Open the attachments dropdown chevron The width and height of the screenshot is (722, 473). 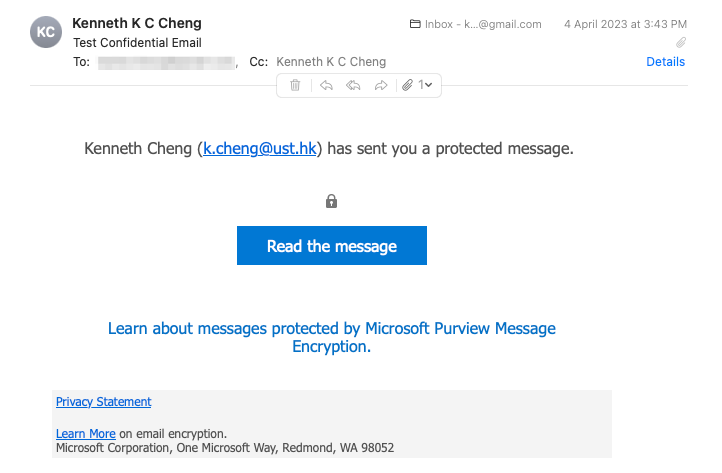pyautogui.click(x=428, y=86)
